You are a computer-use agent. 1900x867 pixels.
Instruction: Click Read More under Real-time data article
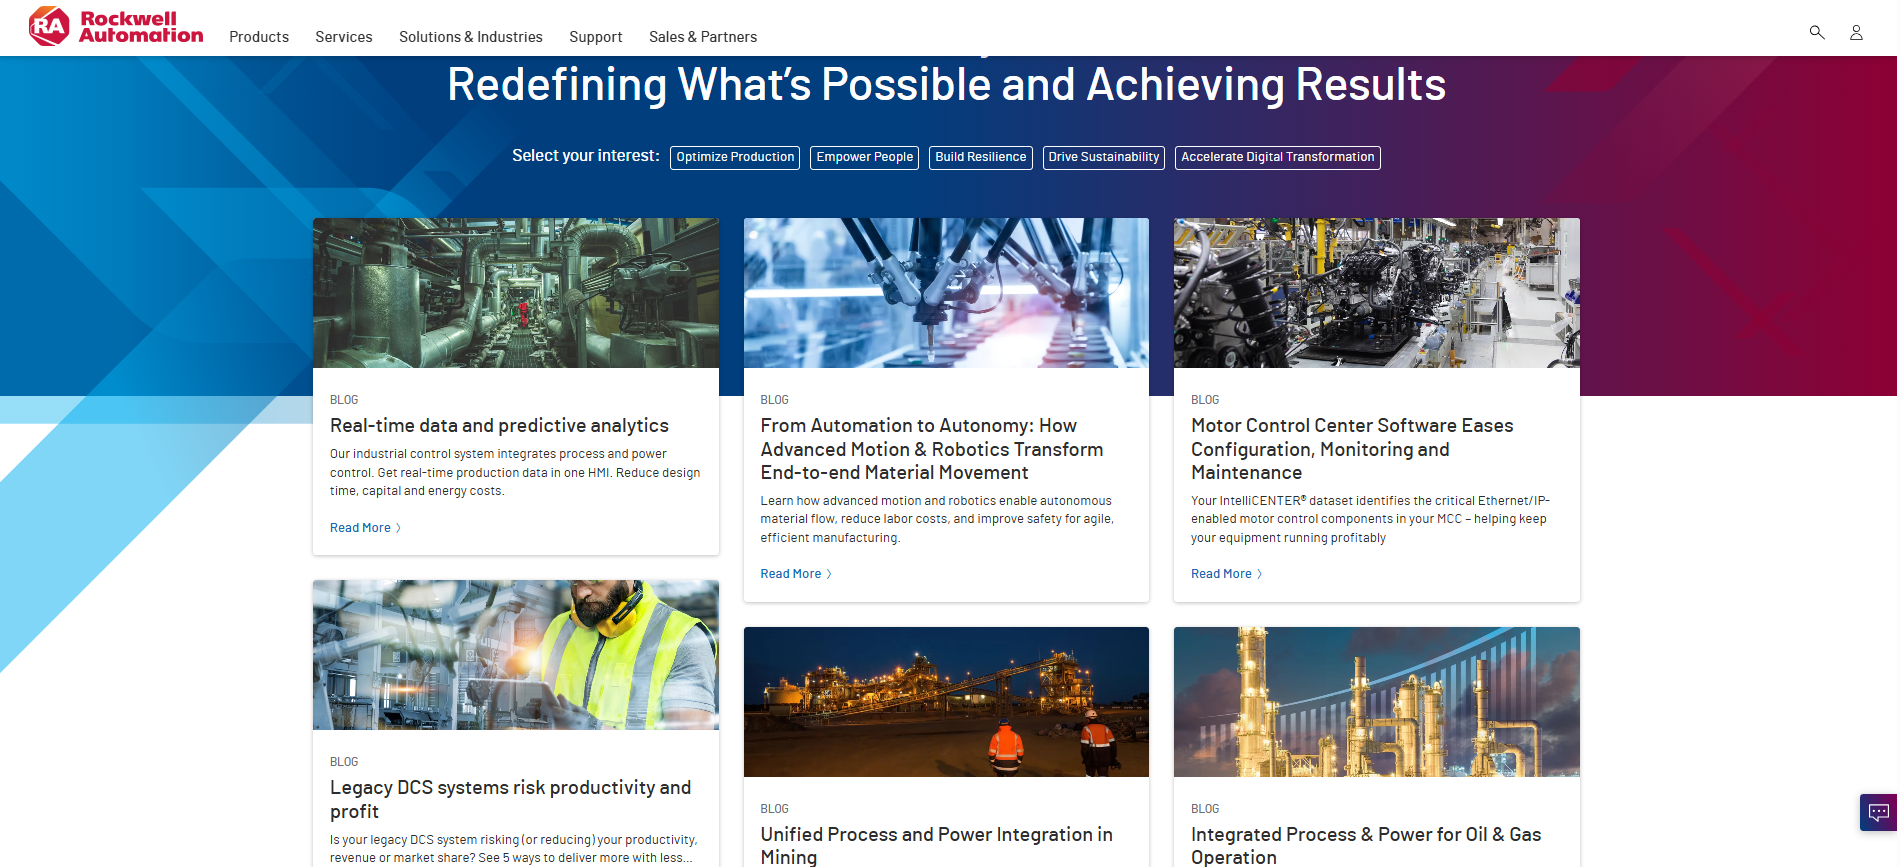coord(365,528)
